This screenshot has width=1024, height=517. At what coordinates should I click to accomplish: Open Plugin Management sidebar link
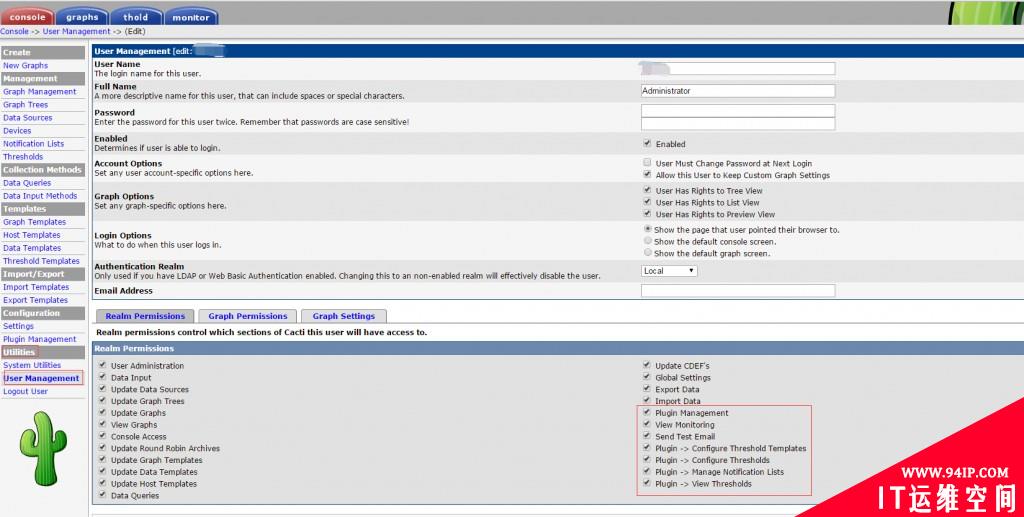pyautogui.click(x=40, y=339)
